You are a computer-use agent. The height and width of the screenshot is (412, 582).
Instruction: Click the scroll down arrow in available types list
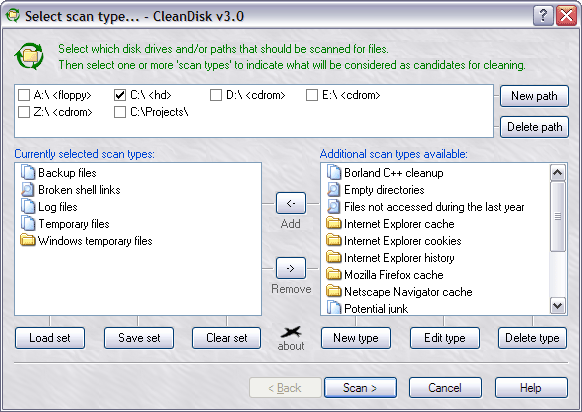(x=558, y=306)
